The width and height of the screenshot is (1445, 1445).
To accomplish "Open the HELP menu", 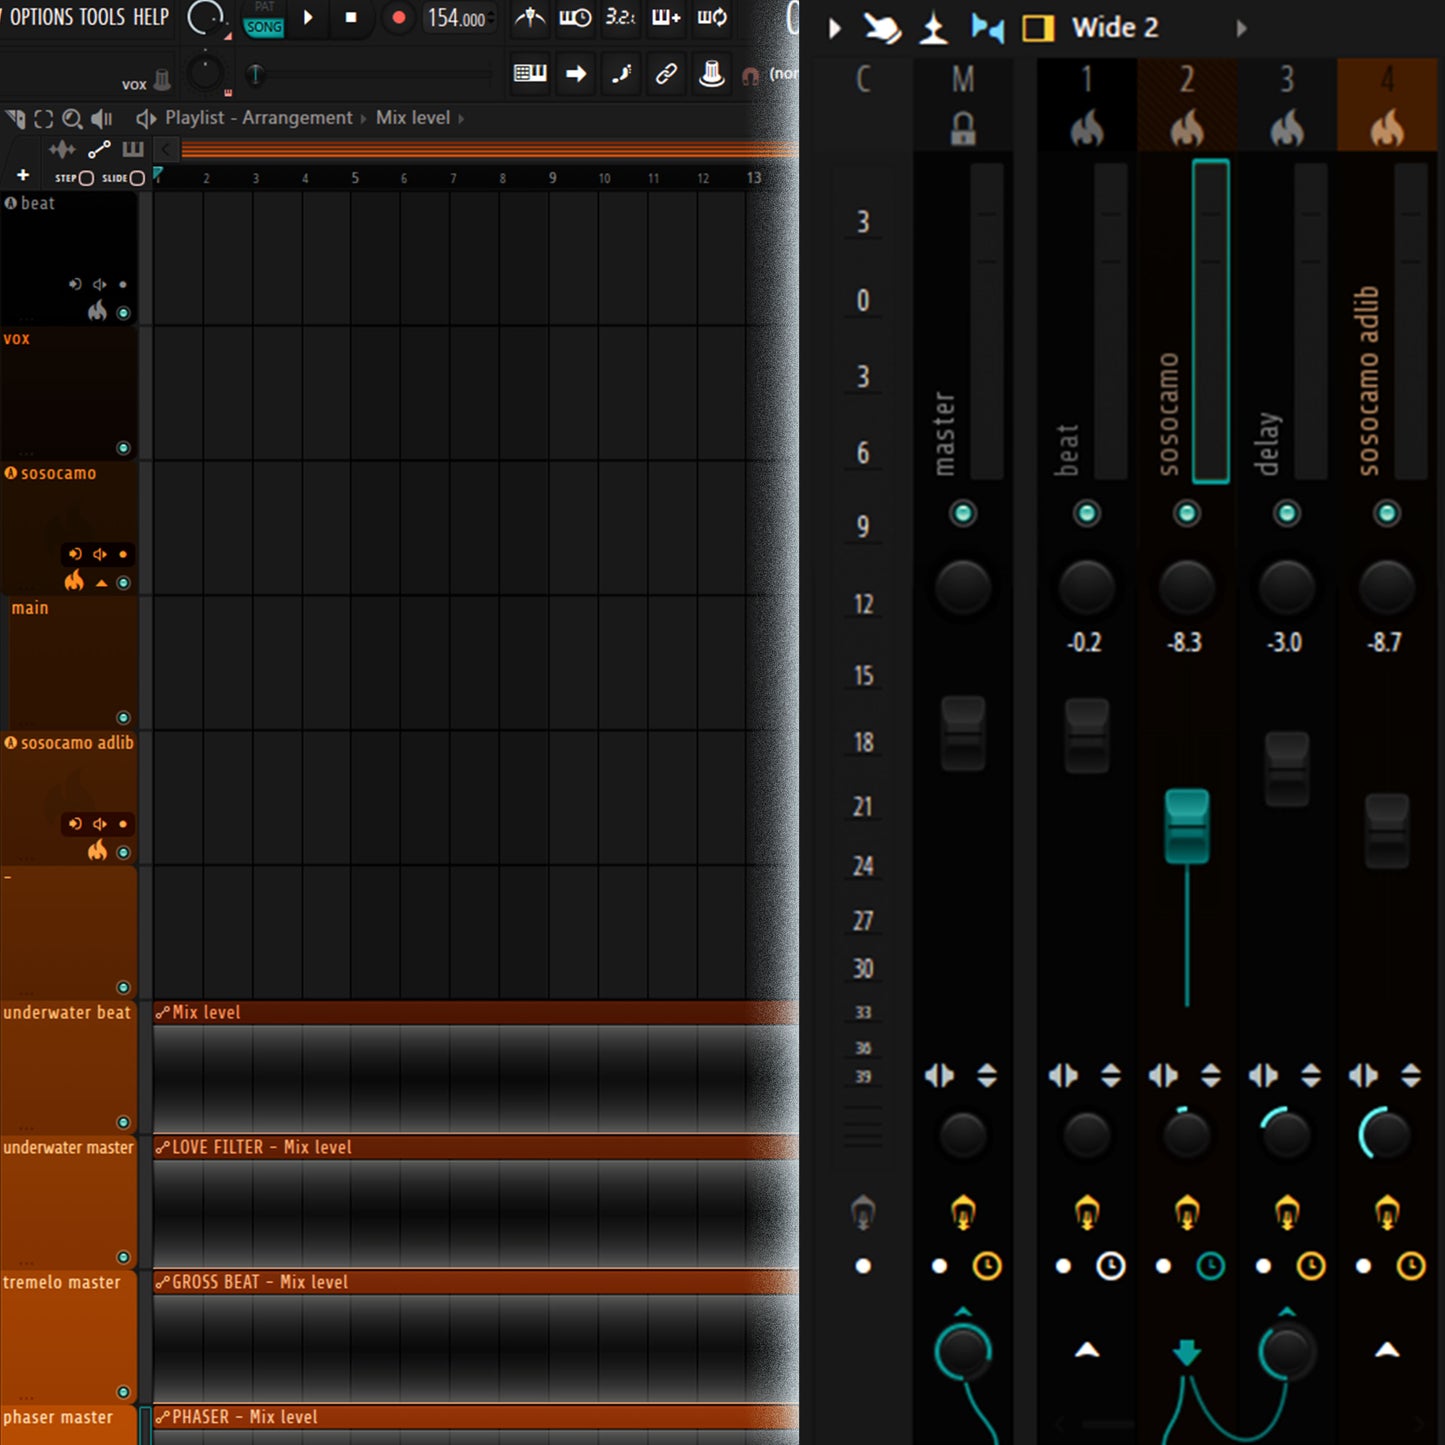I will coord(151,17).
